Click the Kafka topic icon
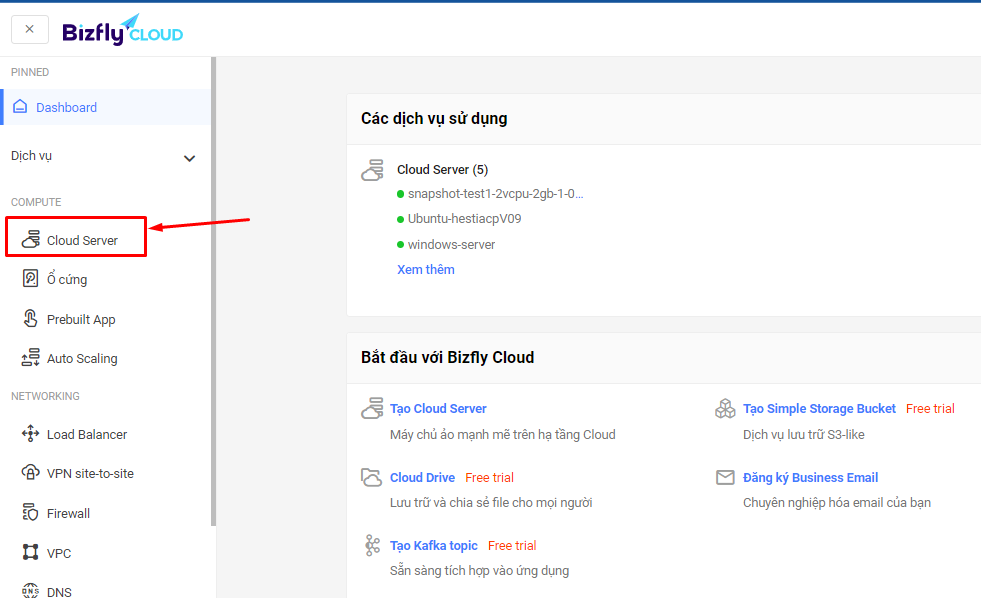 tap(372, 545)
